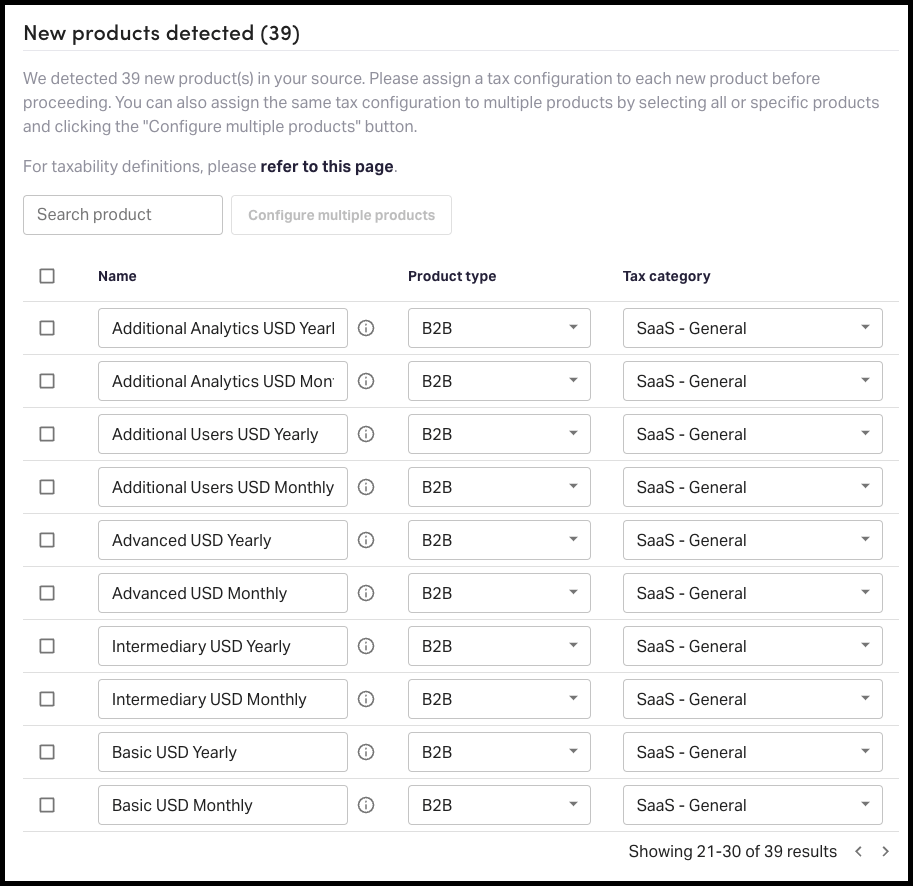The height and width of the screenshot is (886, 913).
Task: Open Product type dropdown for Basic USD Monthly
Action: click(x=499, y=805)
